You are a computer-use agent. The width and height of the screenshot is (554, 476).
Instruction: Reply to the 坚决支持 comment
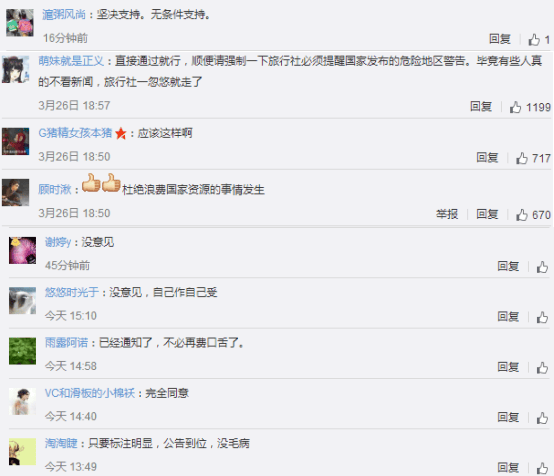[x=500, y=39]
